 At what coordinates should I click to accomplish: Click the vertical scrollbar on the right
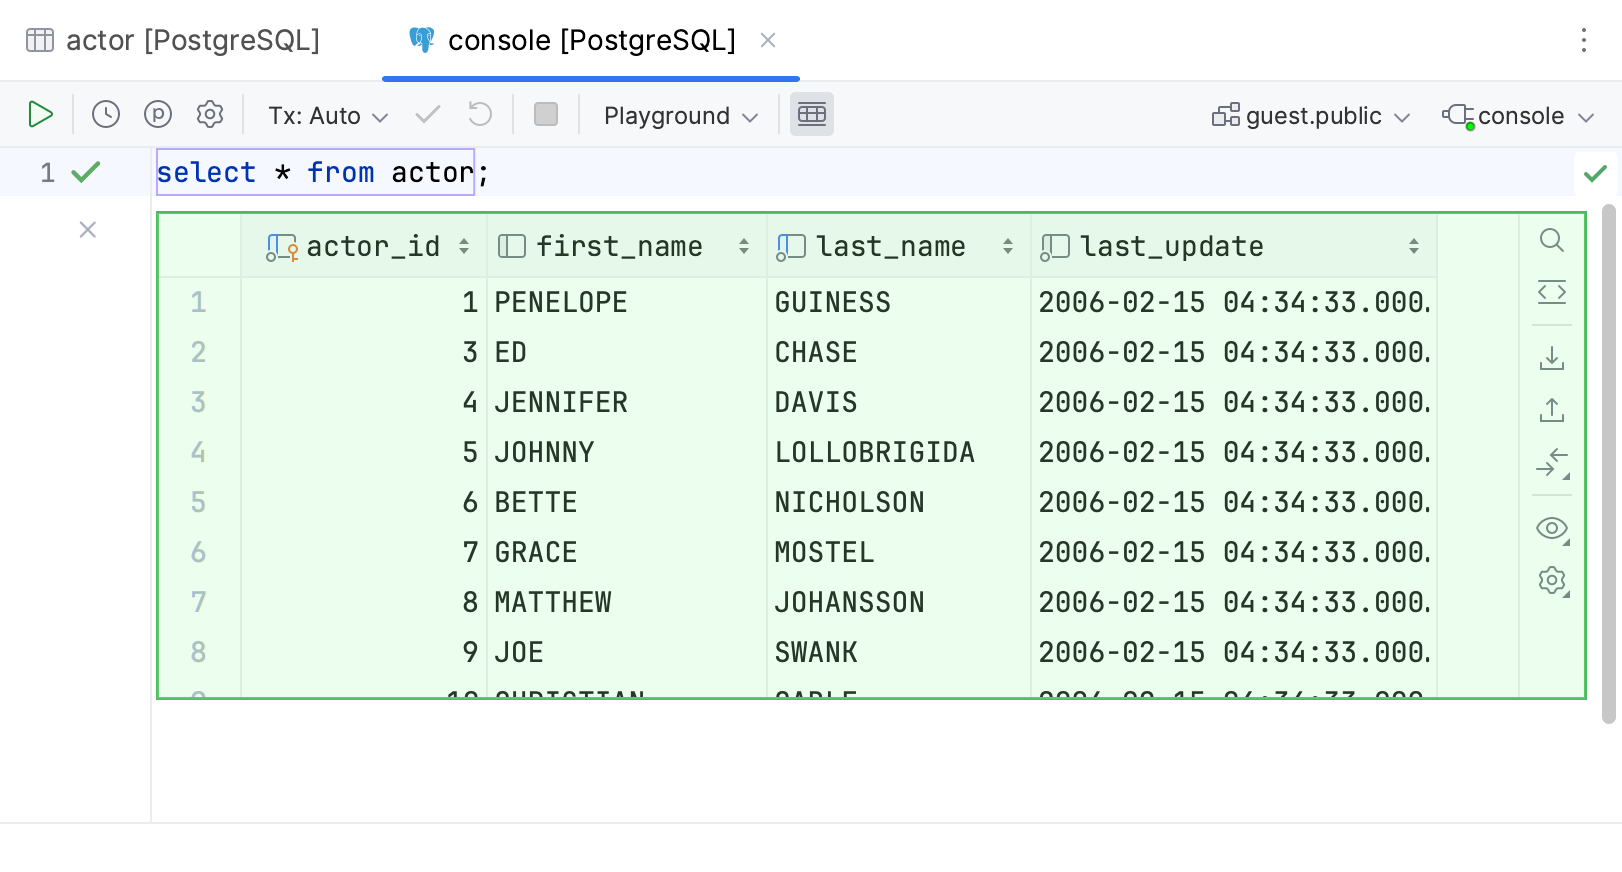point(1608,460)
